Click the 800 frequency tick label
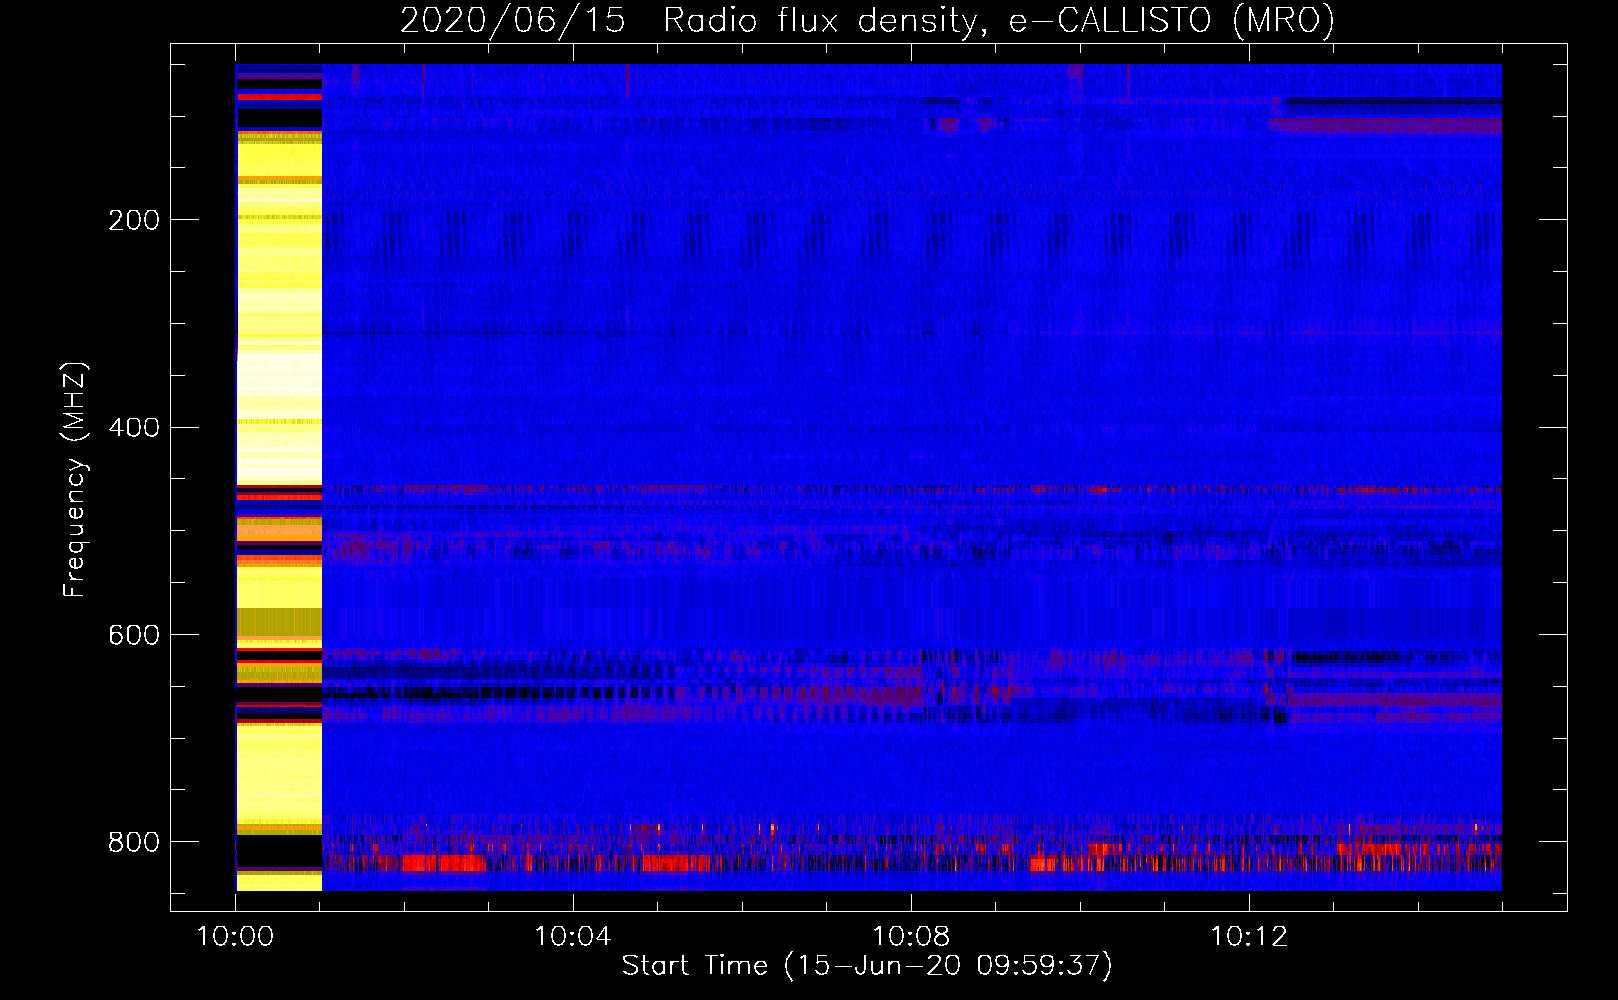The height and width of the screenshot is (1000, 1618). click(133, 842)
